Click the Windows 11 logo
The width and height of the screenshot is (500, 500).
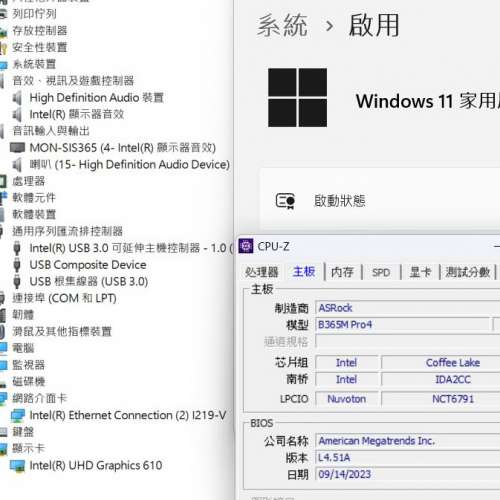[x=297, y=97]
